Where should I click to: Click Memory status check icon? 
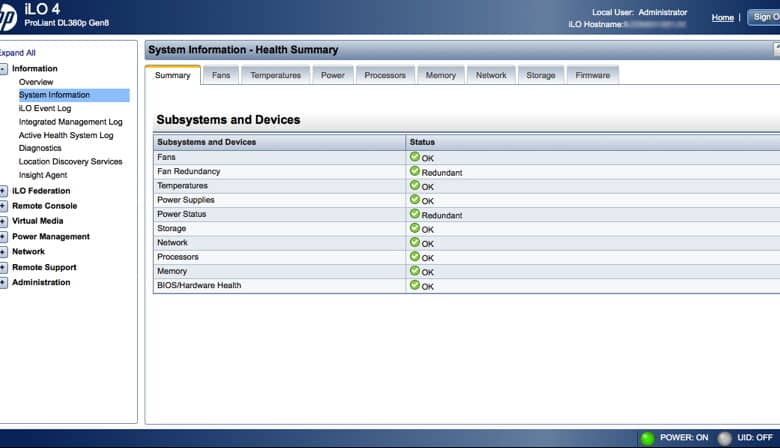coord(414,271)
